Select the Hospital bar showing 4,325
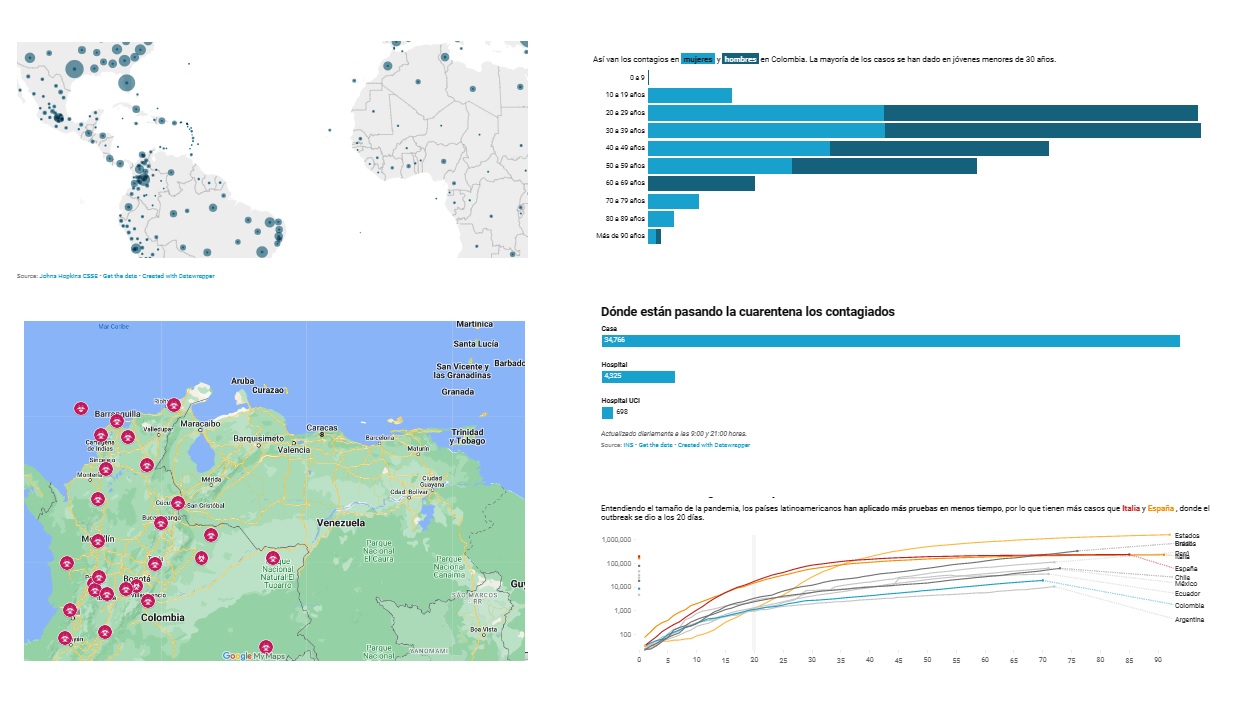 pos(638,377)
